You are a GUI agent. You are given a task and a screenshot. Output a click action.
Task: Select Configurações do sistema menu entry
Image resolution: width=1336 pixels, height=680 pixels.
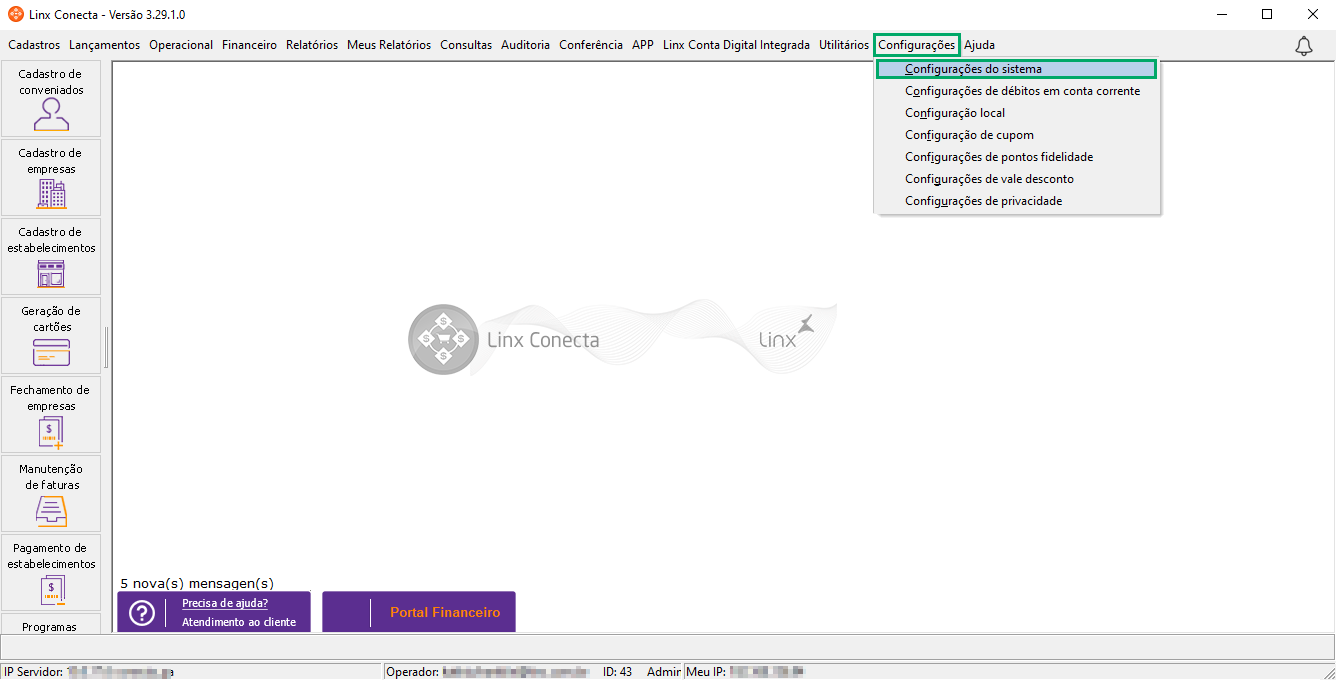coord(1017,69)
